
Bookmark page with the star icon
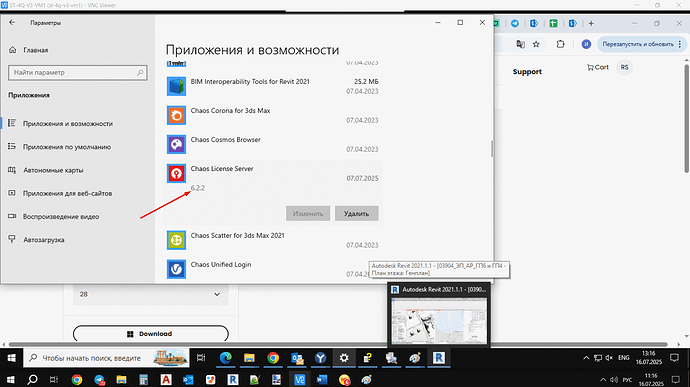(536, 44)
